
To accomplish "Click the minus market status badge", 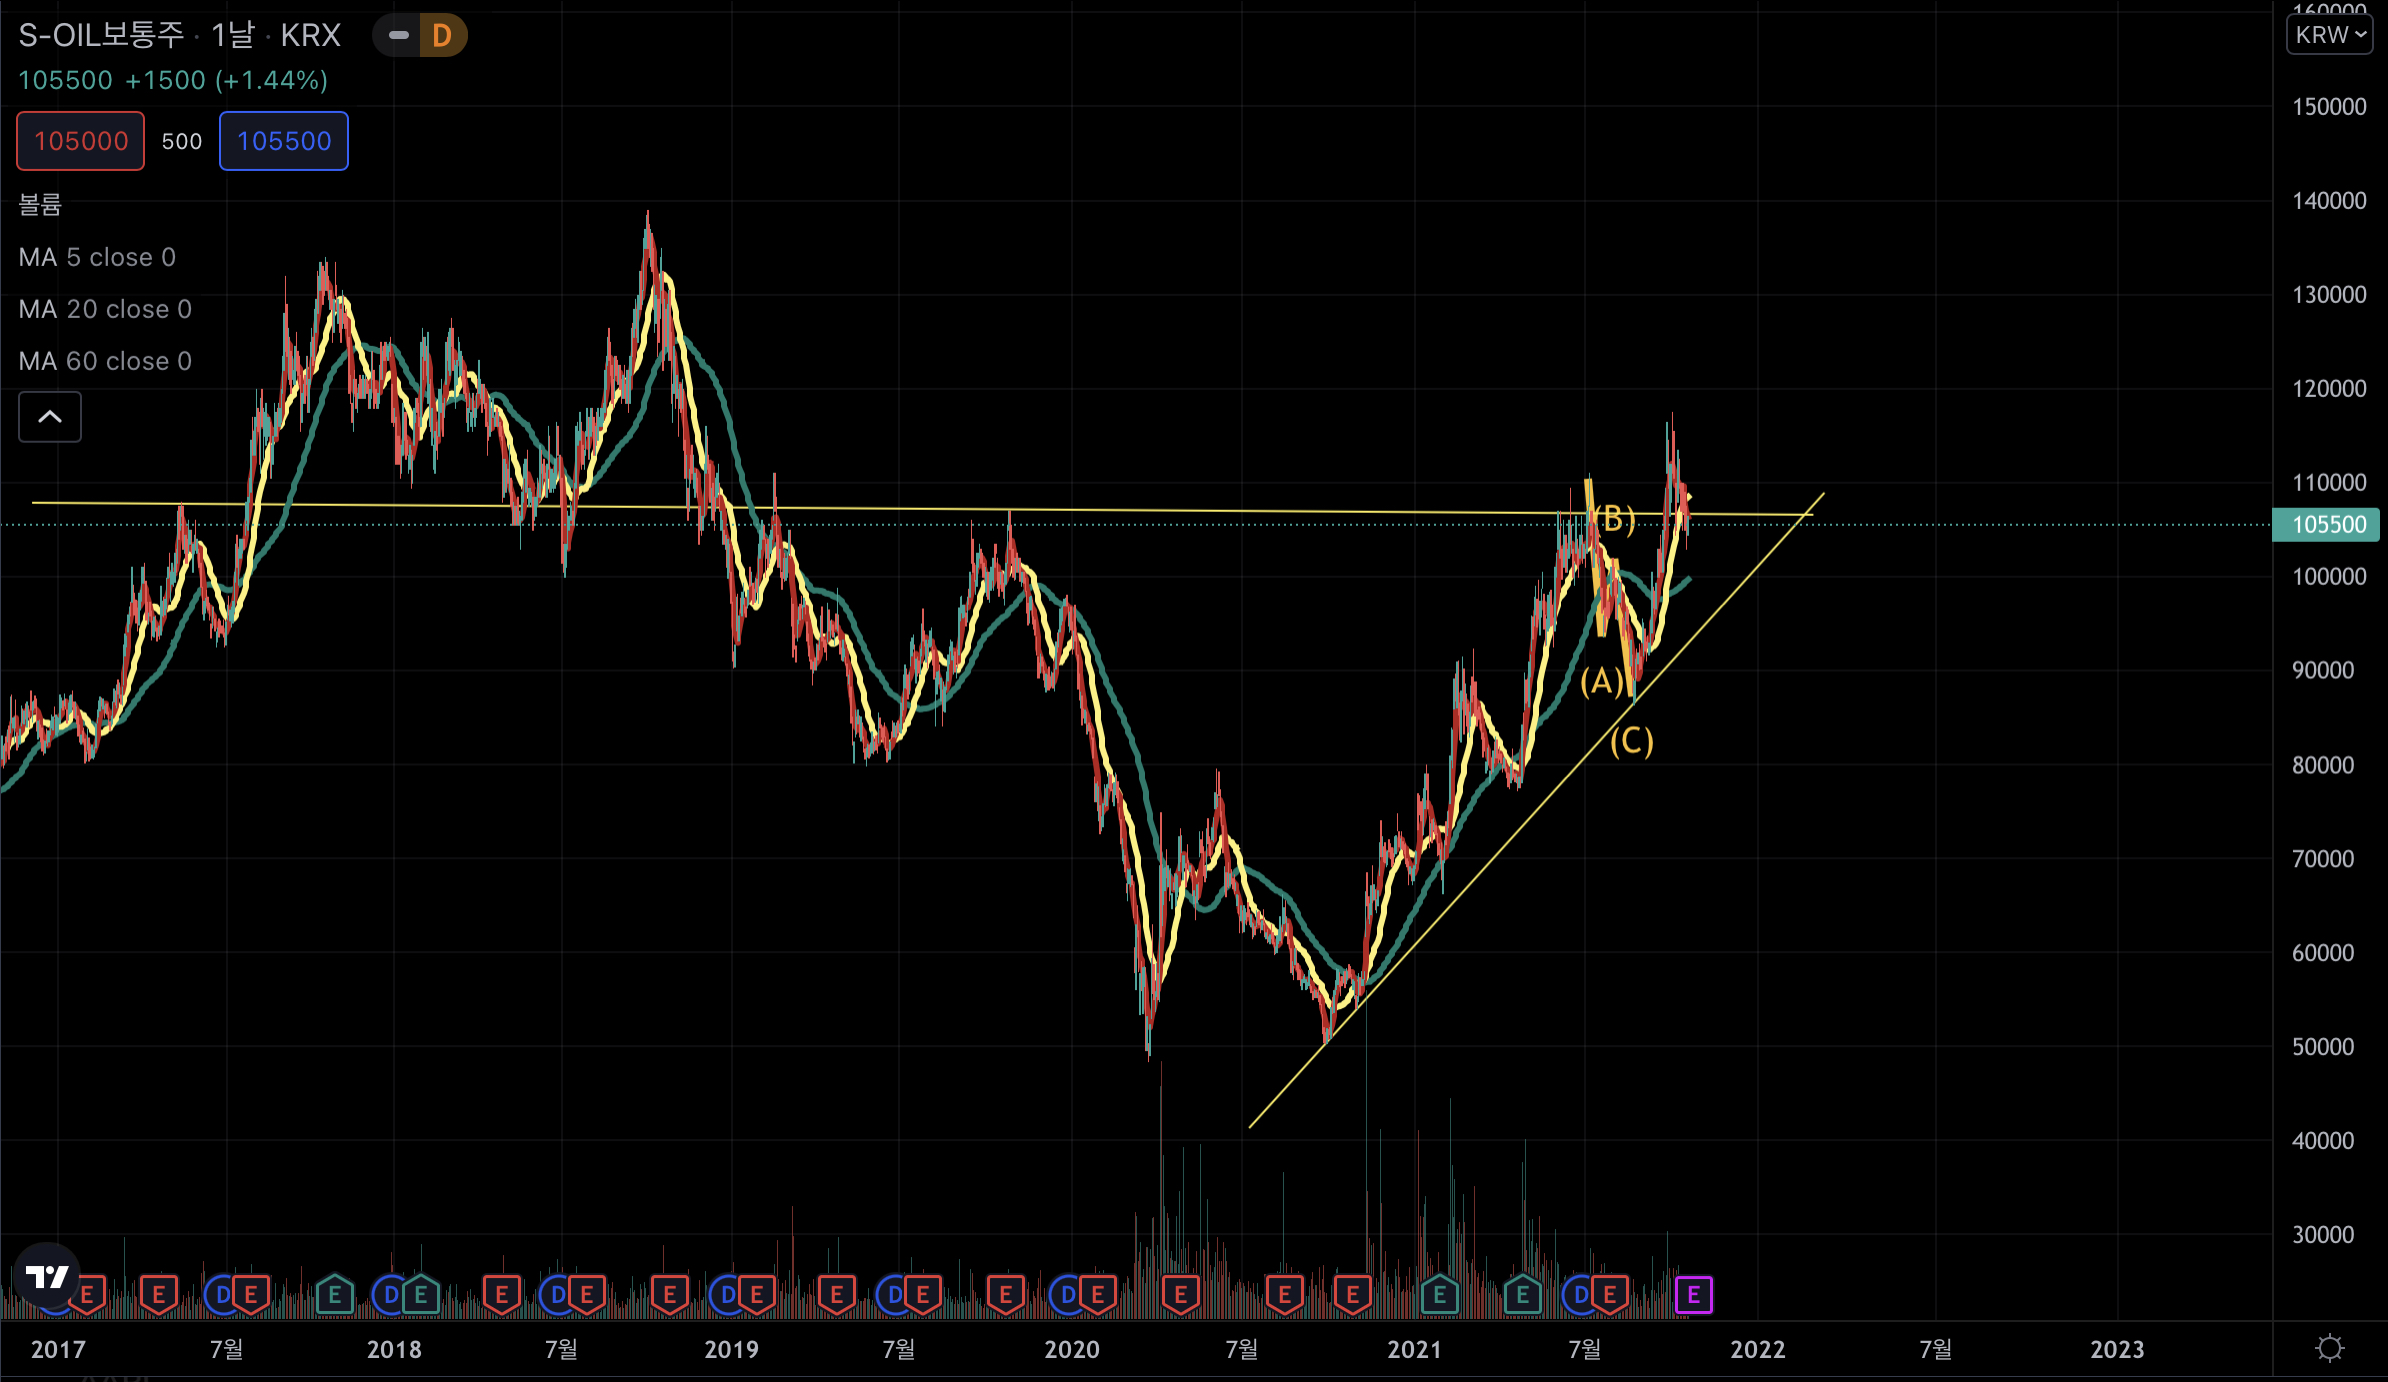I will point(398,36).
